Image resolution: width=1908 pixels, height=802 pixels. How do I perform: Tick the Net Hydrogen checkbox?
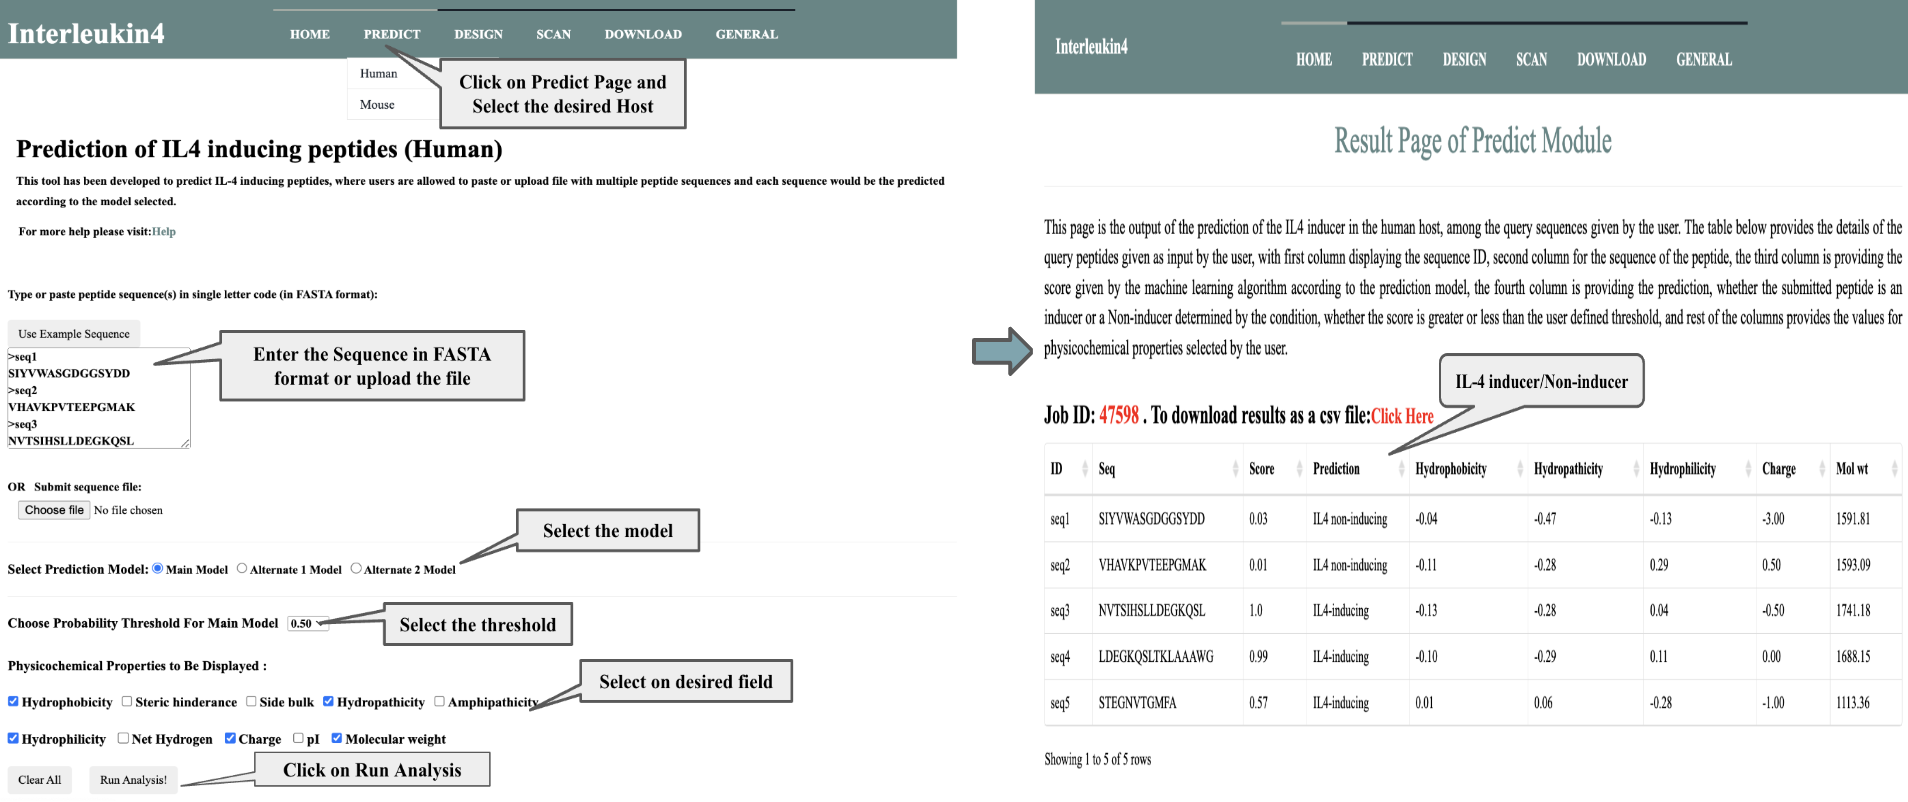pos(123,739)
